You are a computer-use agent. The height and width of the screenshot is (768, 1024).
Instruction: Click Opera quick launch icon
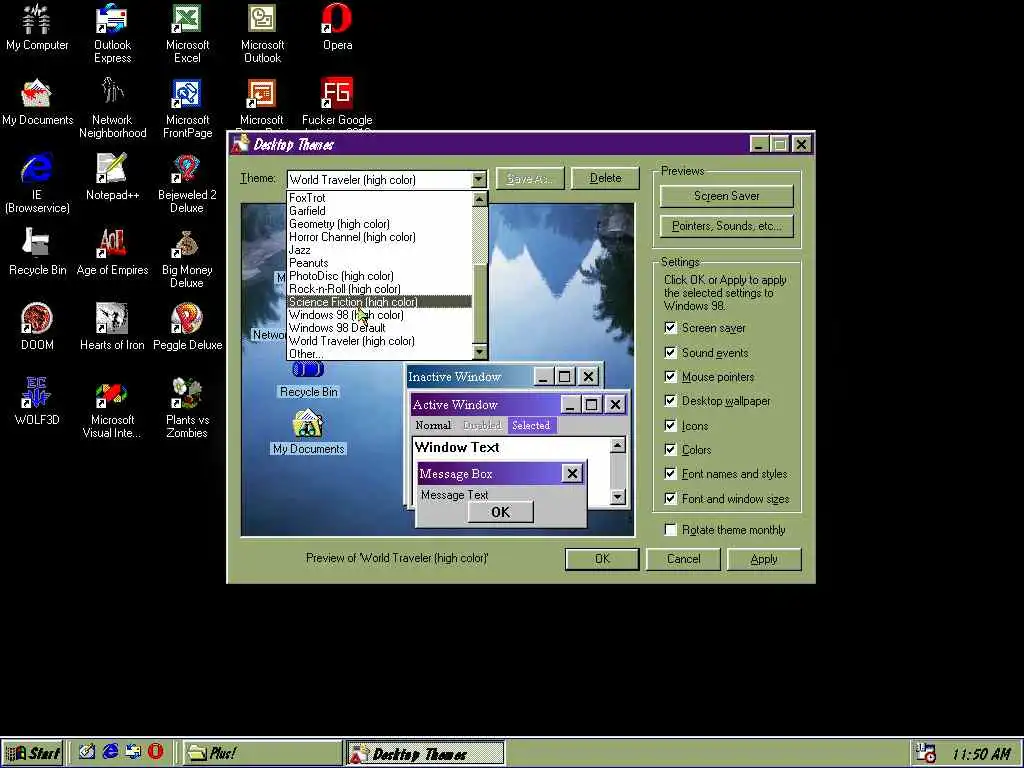155,752
